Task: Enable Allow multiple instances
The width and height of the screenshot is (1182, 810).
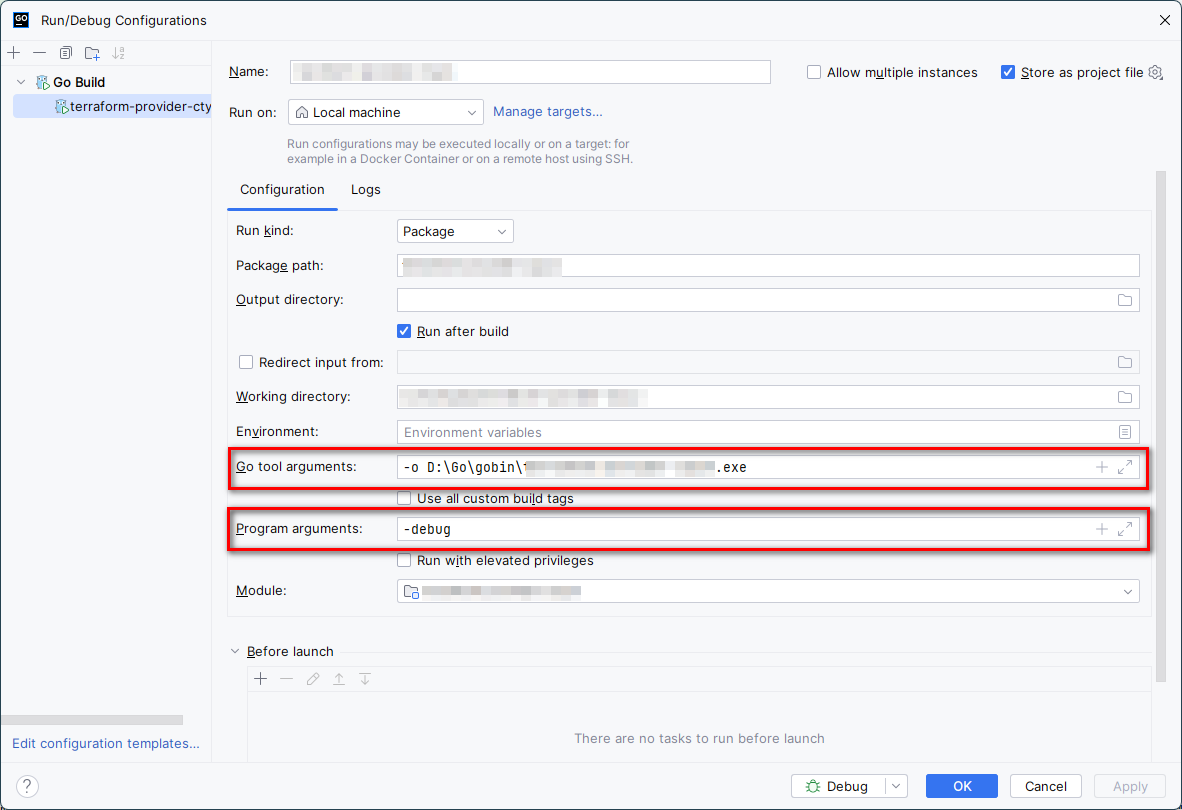Action: pos(813,72)
